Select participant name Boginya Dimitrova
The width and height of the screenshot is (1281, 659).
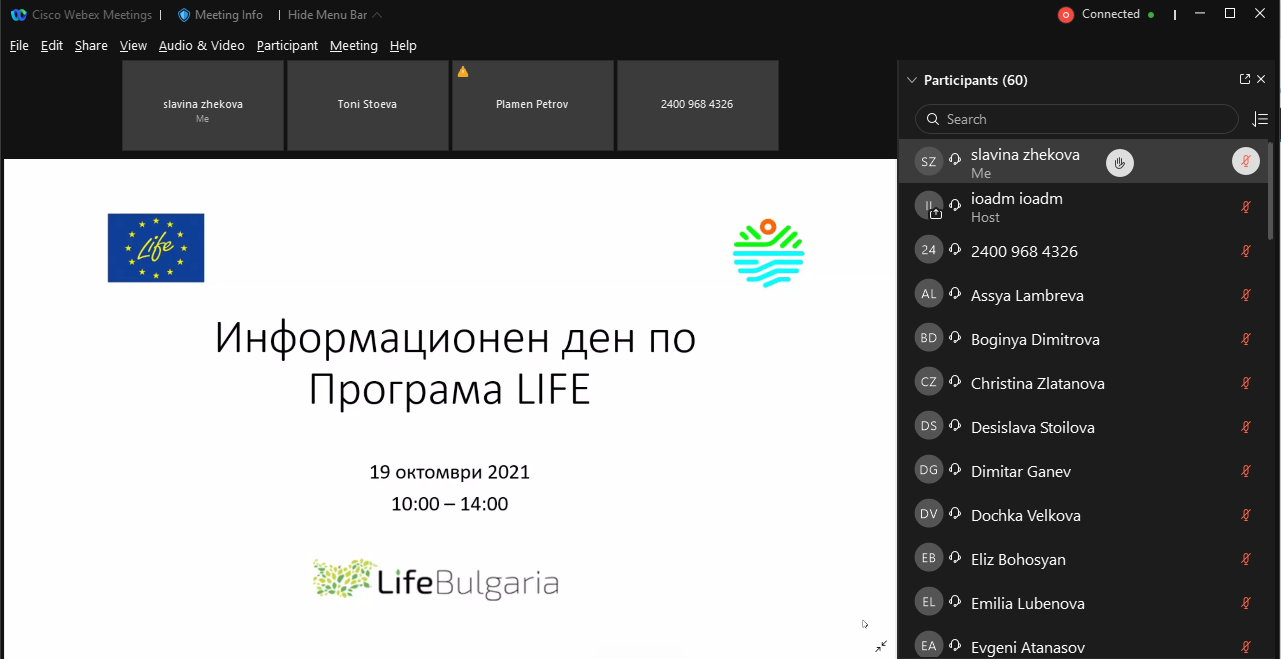coord(1035,339)
